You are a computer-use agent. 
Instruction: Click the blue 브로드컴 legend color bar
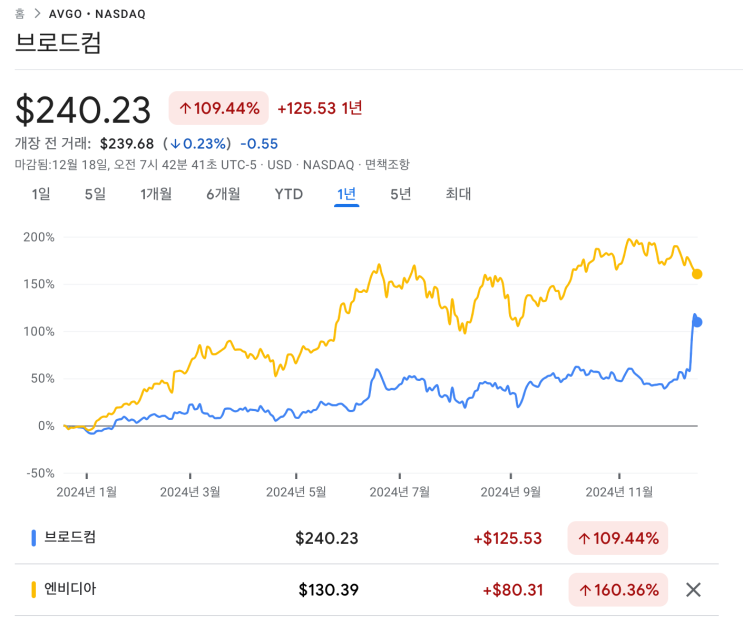point(34,538)
